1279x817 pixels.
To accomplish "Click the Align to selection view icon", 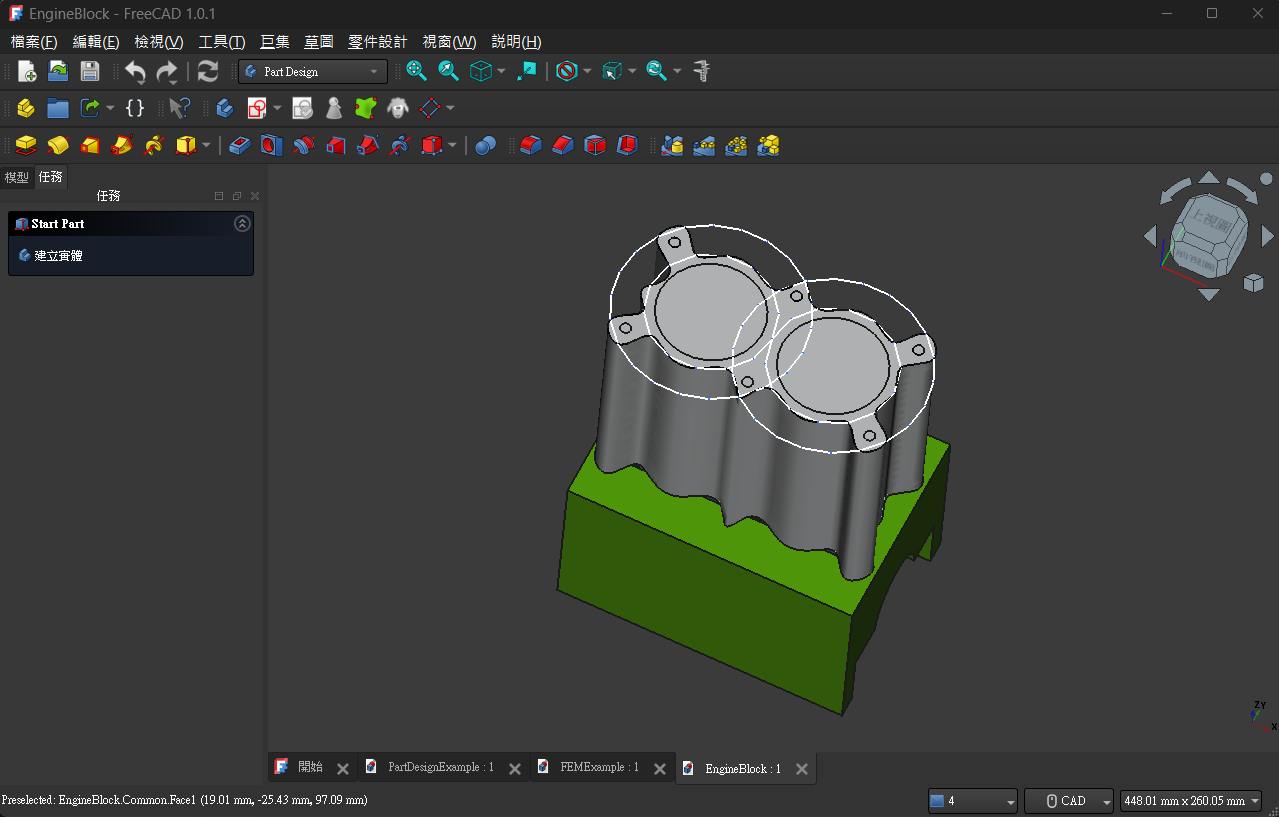I will pos(526,71).
